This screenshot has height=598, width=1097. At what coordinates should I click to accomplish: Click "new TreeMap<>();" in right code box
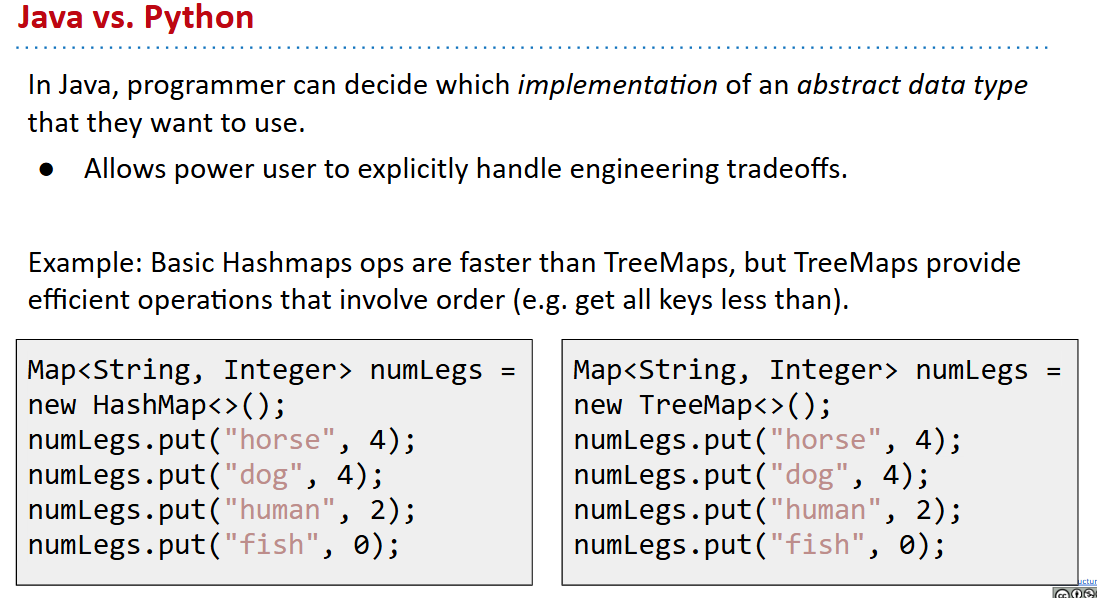(702, 405)
